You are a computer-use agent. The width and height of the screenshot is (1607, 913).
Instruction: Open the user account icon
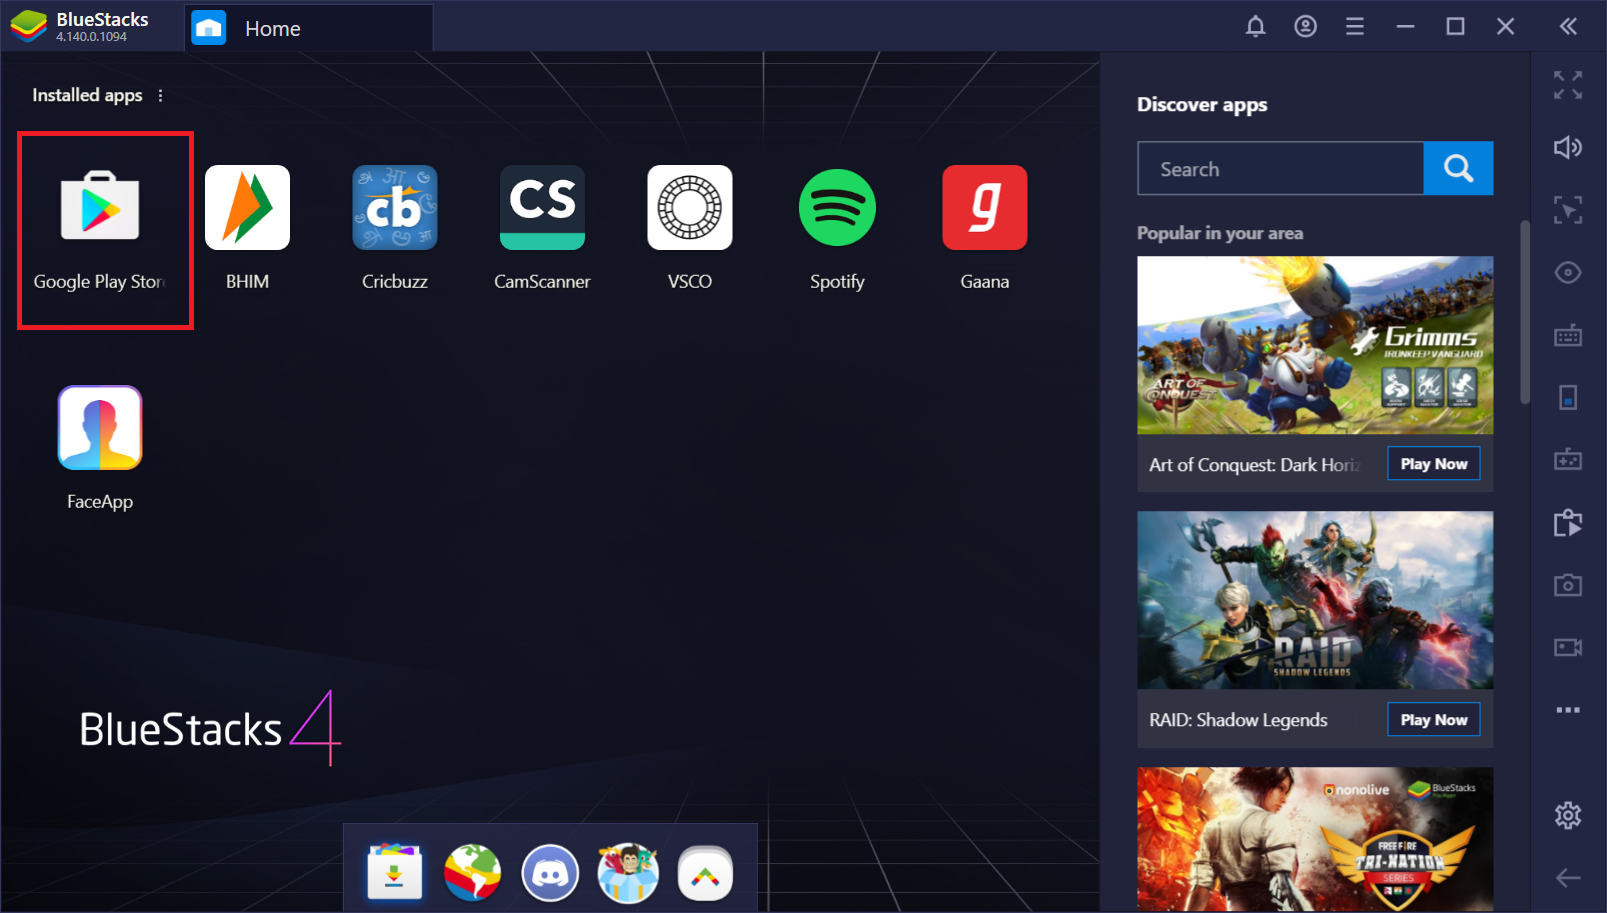pyautogui.click(x=1305, y=27)
